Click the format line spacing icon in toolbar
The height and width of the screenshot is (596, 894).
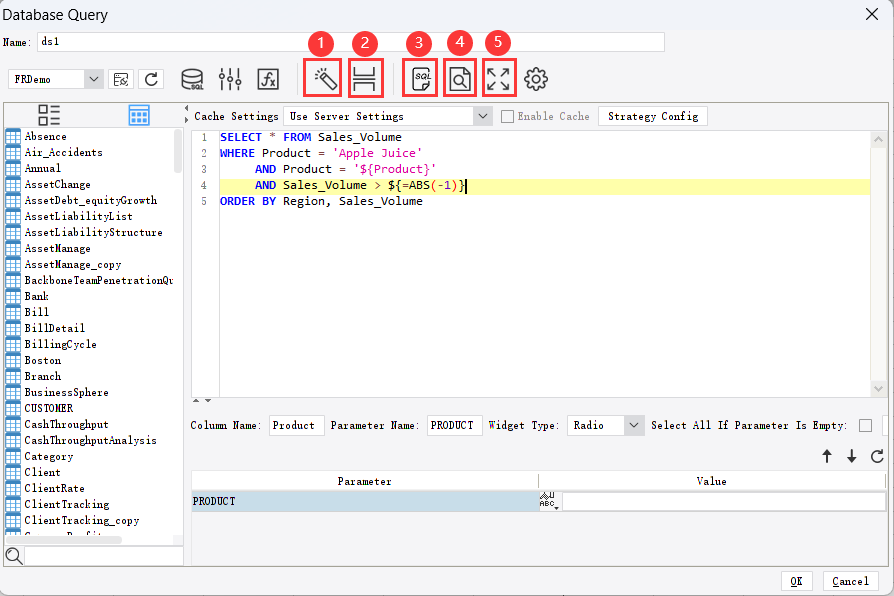click(364, 79)
